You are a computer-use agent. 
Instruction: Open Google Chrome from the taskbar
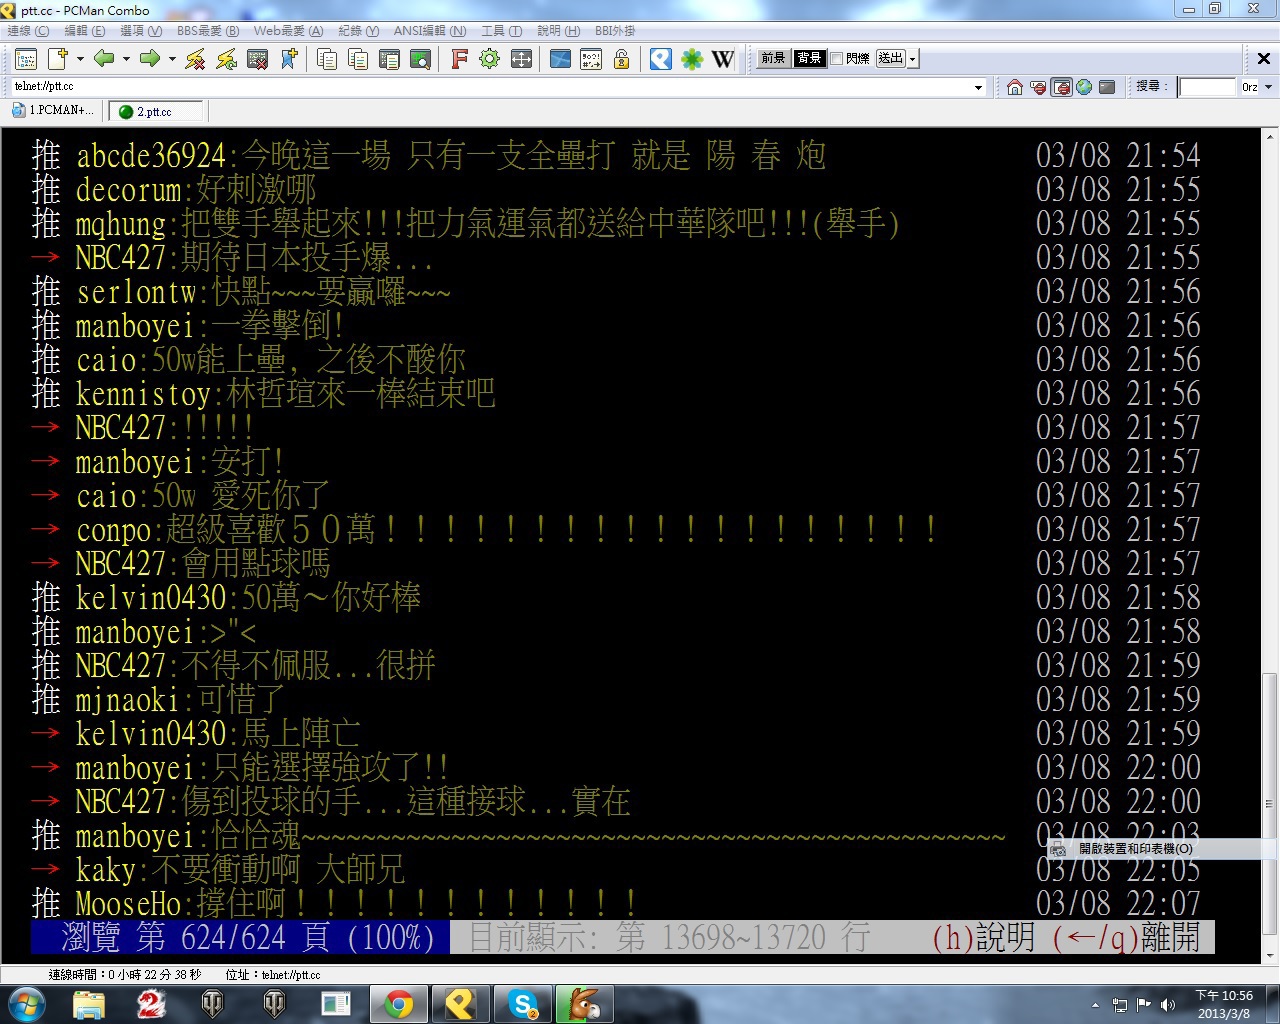399,1004
